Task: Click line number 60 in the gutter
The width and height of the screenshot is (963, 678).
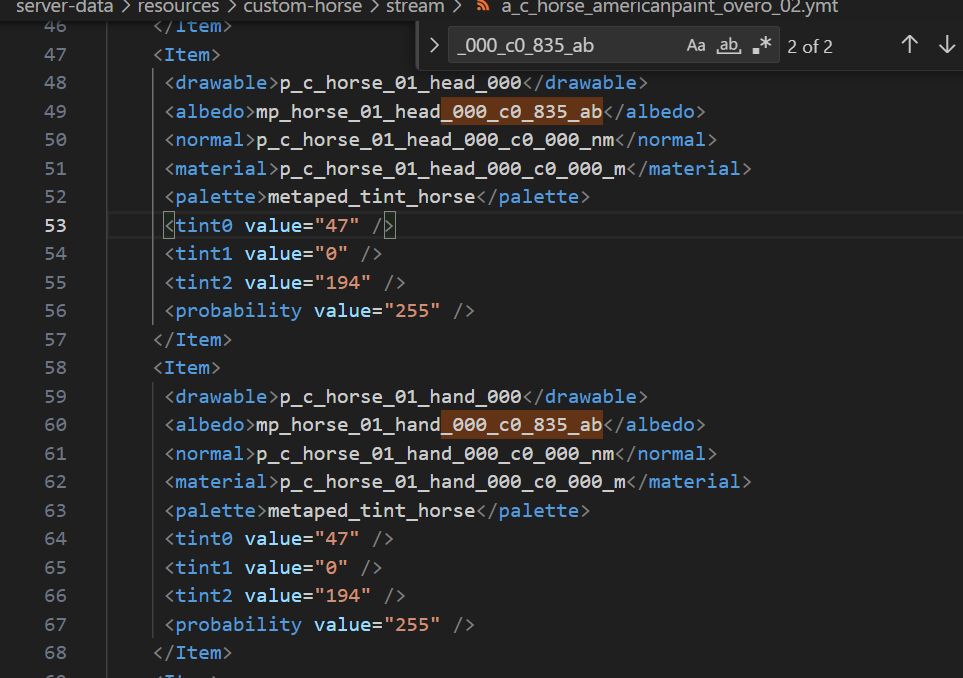Action: [x=55, y=425]
